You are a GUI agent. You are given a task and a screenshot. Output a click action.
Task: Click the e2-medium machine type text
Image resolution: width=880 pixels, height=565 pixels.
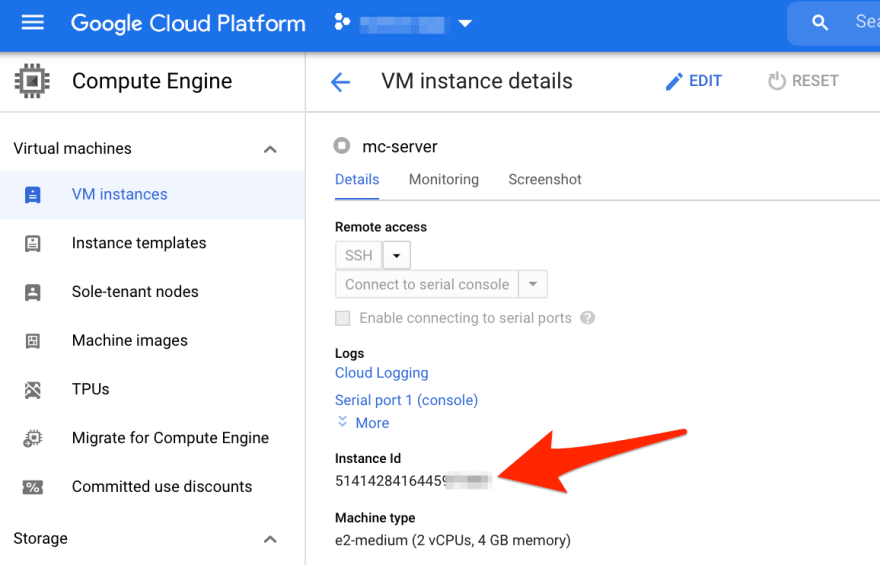point(453,540)
